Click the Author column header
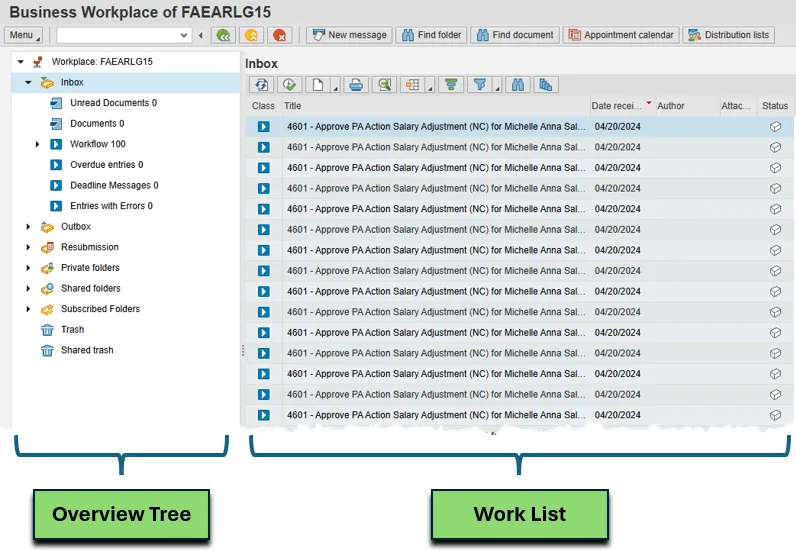Image resolution: width=796 pixels, height=550 pixels. coord(687,106)
